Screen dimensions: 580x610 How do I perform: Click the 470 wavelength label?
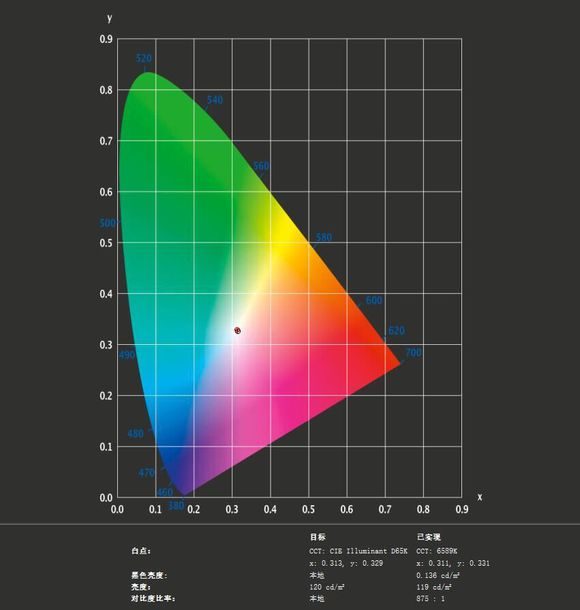pyautogui.click(x=147, y=472)
